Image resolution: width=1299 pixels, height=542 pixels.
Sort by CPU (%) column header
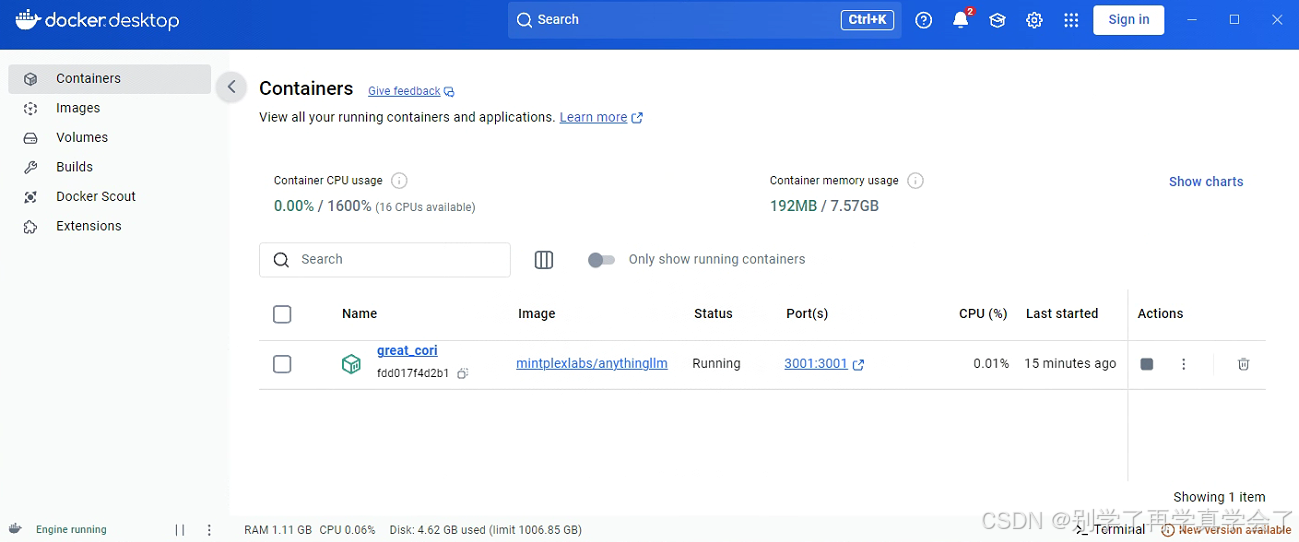[983, 314]
